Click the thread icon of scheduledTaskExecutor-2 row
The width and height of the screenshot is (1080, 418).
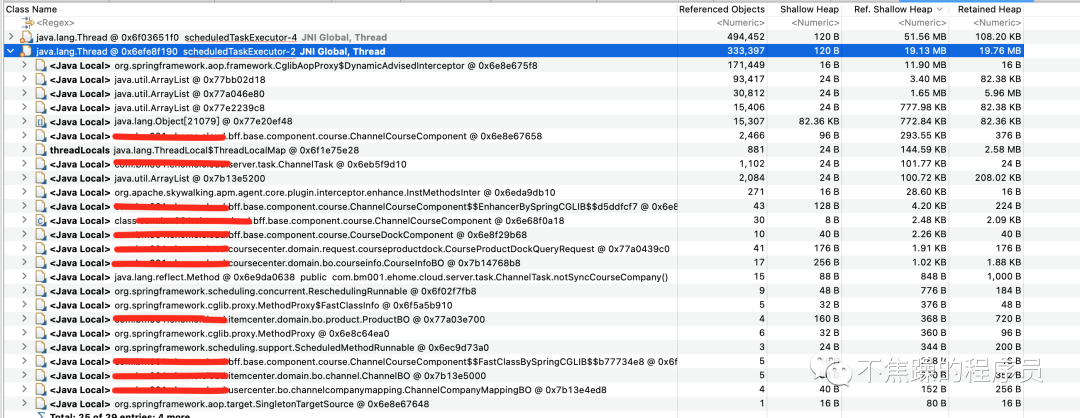(x=26, y=51)
